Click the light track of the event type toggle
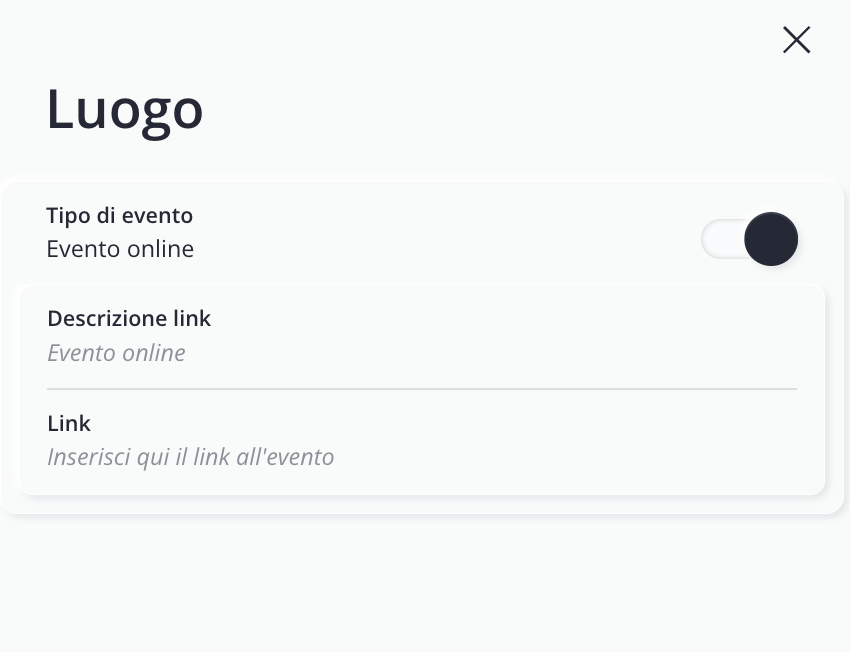The height and width of the screenshot is (652, 850). click(720, 239)
